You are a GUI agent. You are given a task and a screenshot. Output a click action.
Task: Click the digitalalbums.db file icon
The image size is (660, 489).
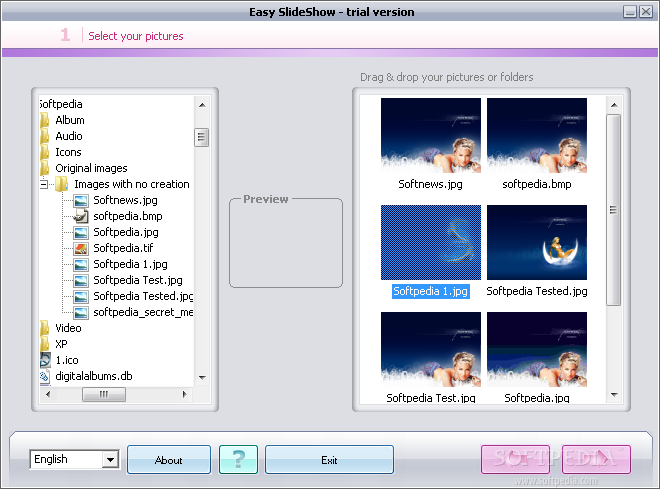45,376
